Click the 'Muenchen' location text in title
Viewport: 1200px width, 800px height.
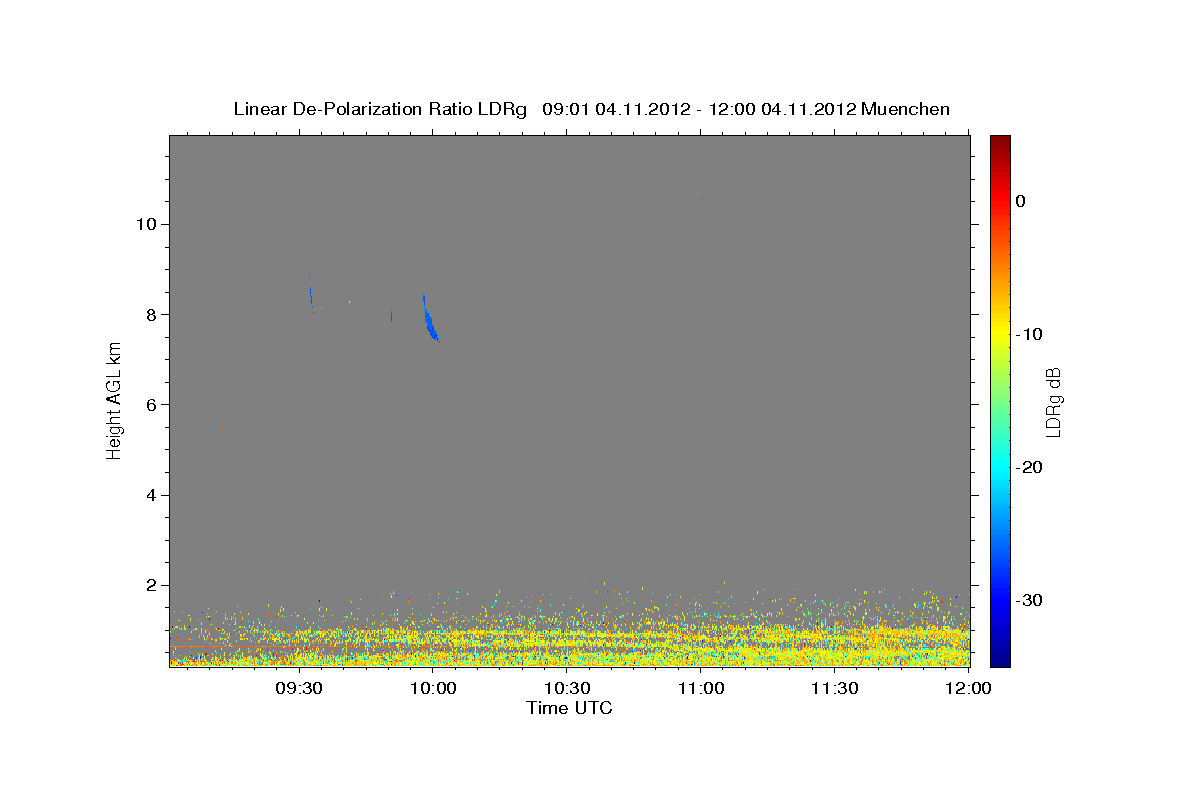(906, 108)
